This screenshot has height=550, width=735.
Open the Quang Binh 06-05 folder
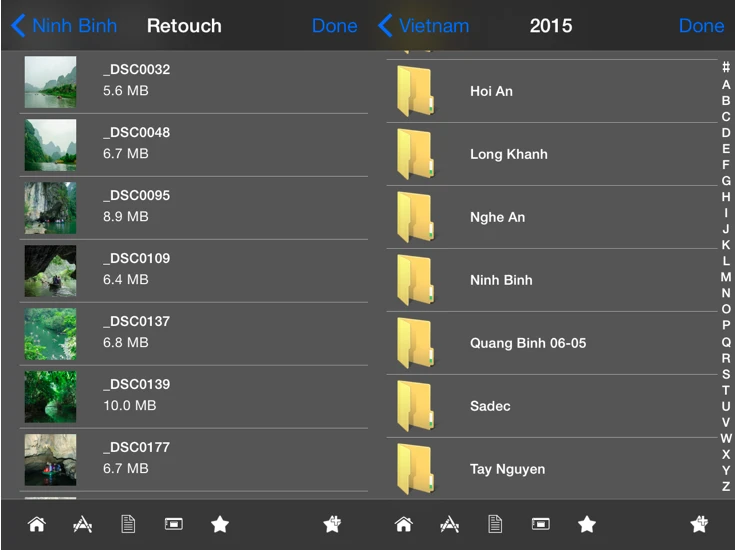tap(527, 343)
